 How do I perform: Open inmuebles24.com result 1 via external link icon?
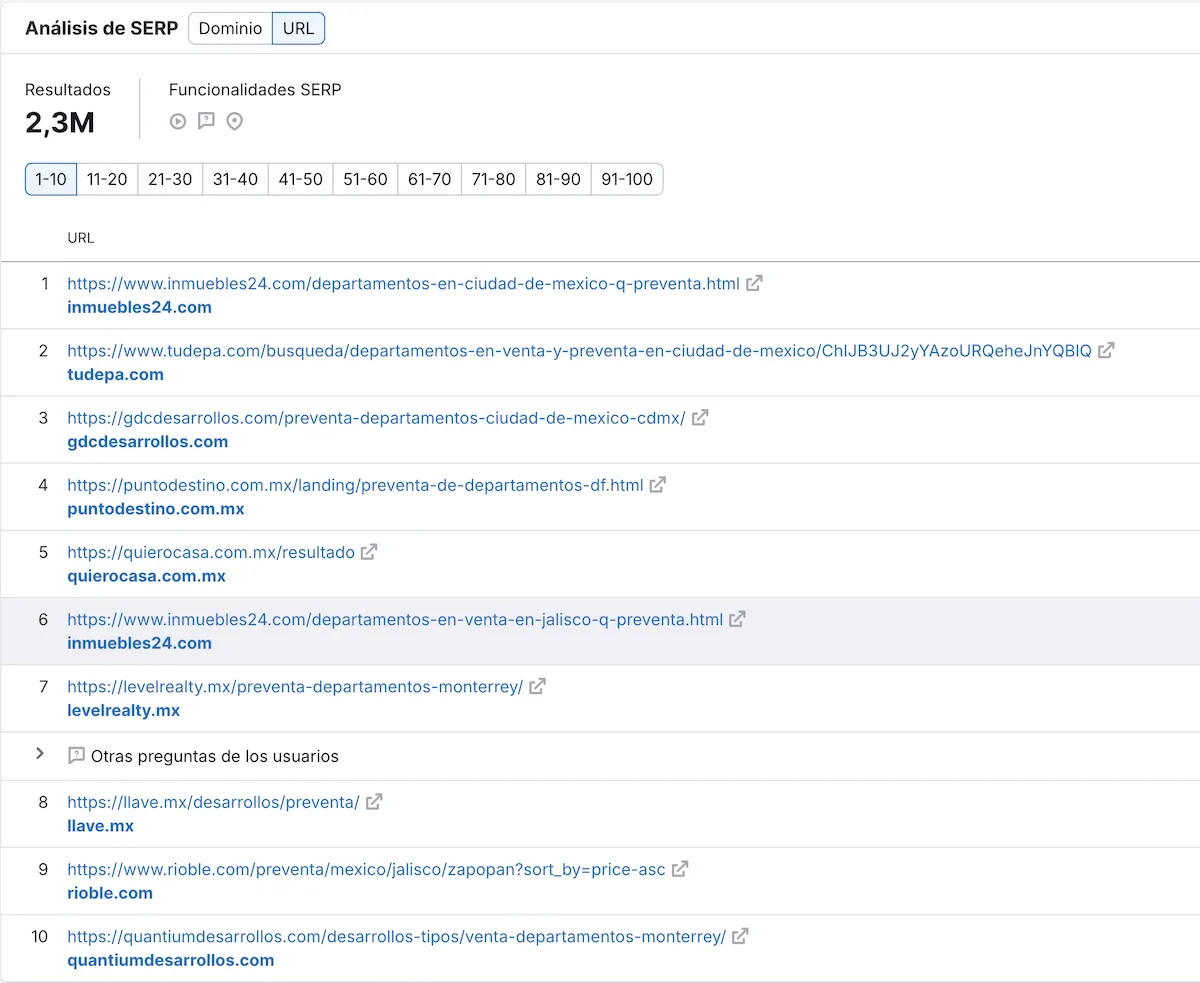pyautogui.click(x=753, y=283)
